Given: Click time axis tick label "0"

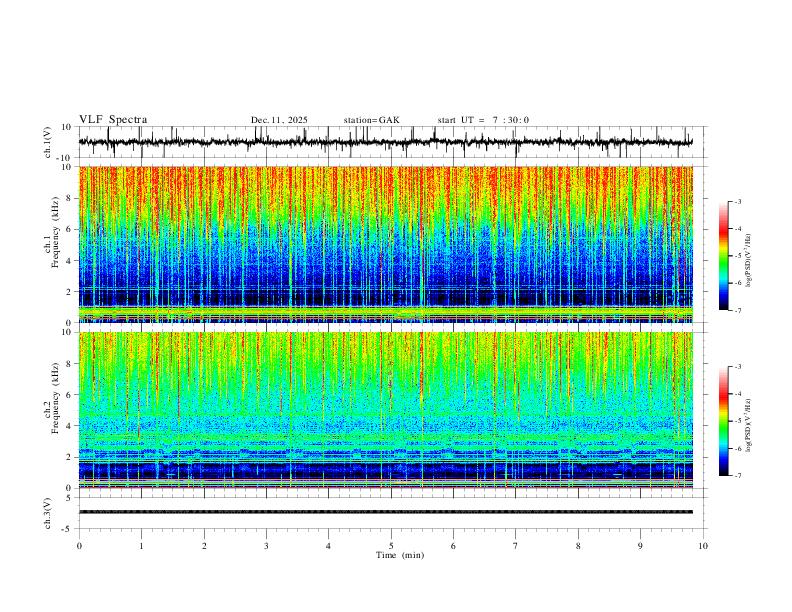Looking at the screenshot, I should (x=79, y=546).
